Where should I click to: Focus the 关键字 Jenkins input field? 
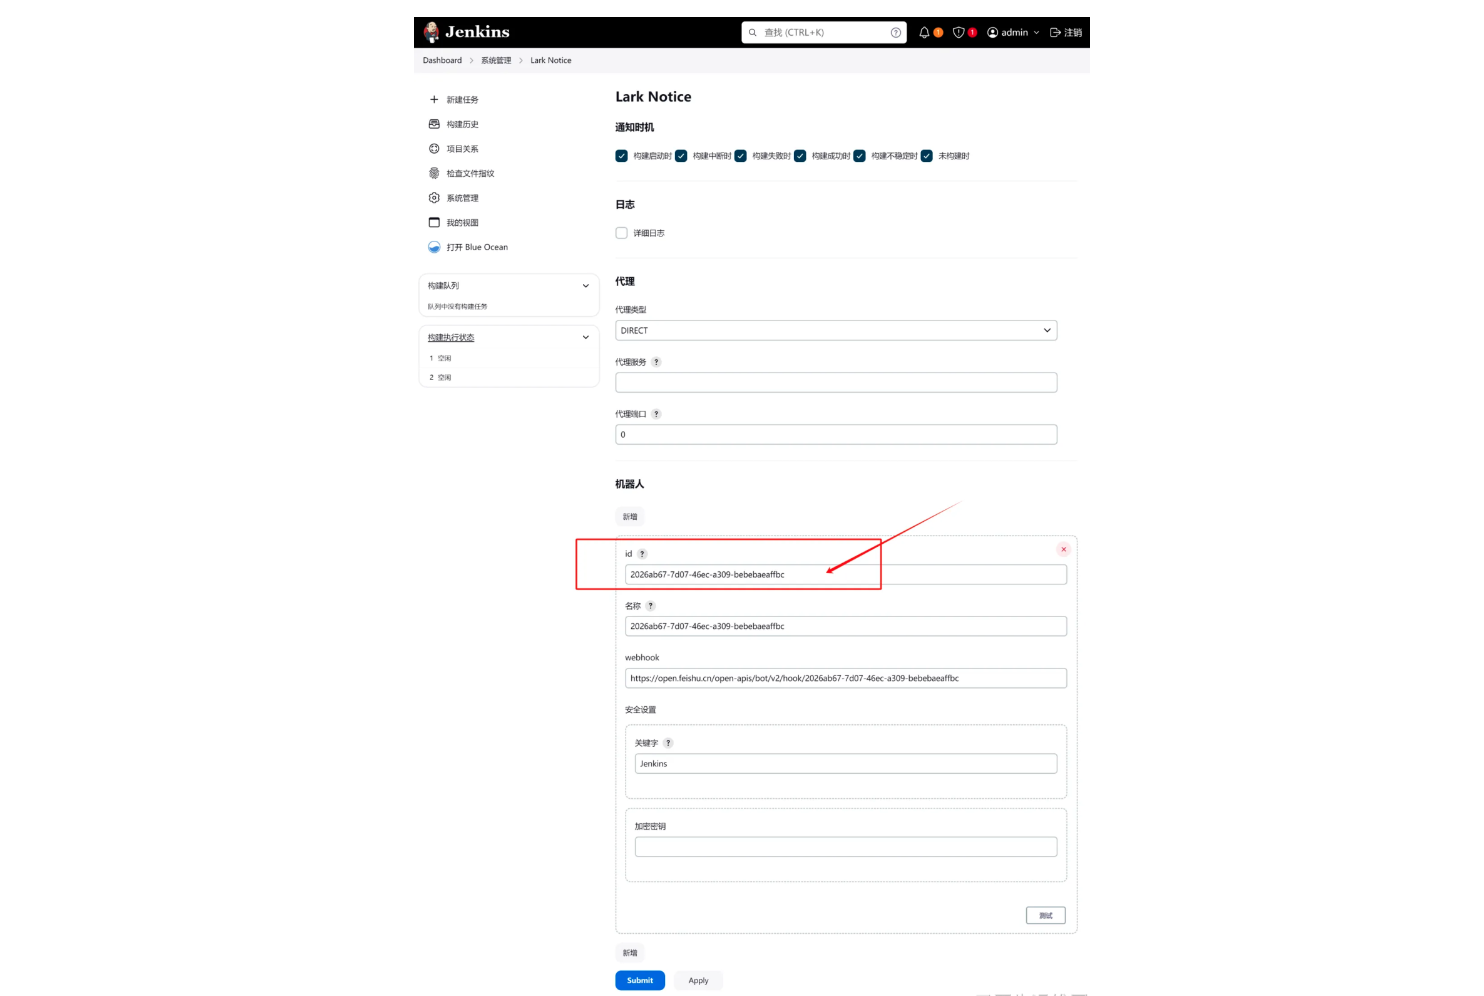pyautogui.click(x=846, y=764)
